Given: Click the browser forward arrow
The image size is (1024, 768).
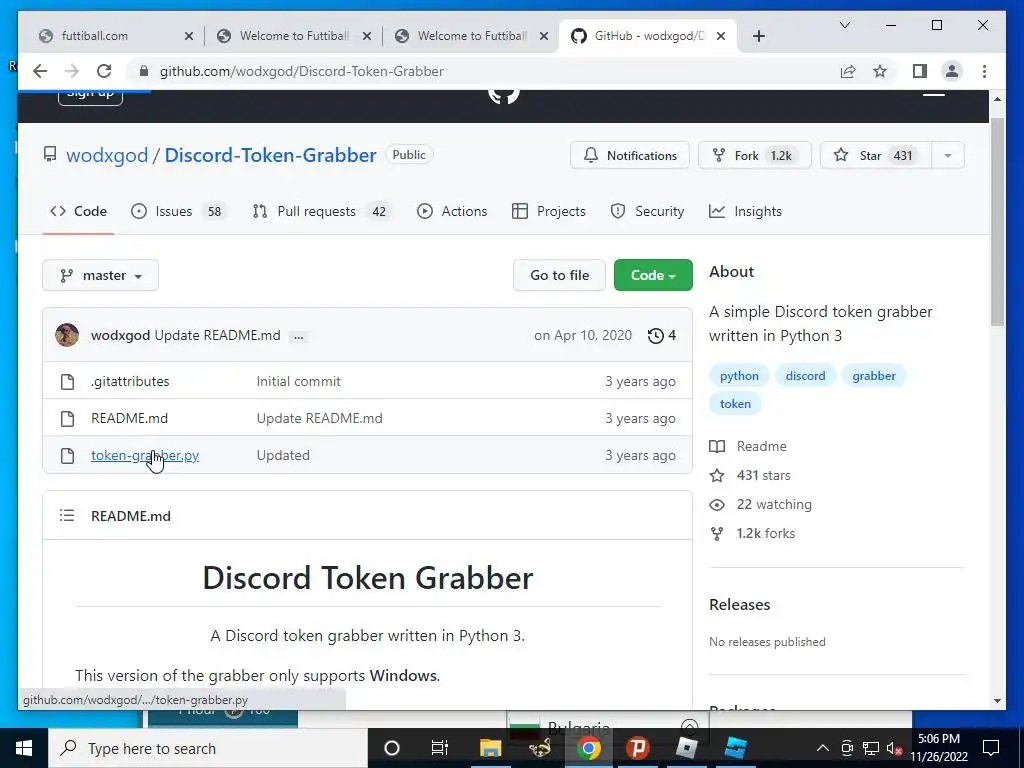Looking at the screenshot, I should point(72,71).
